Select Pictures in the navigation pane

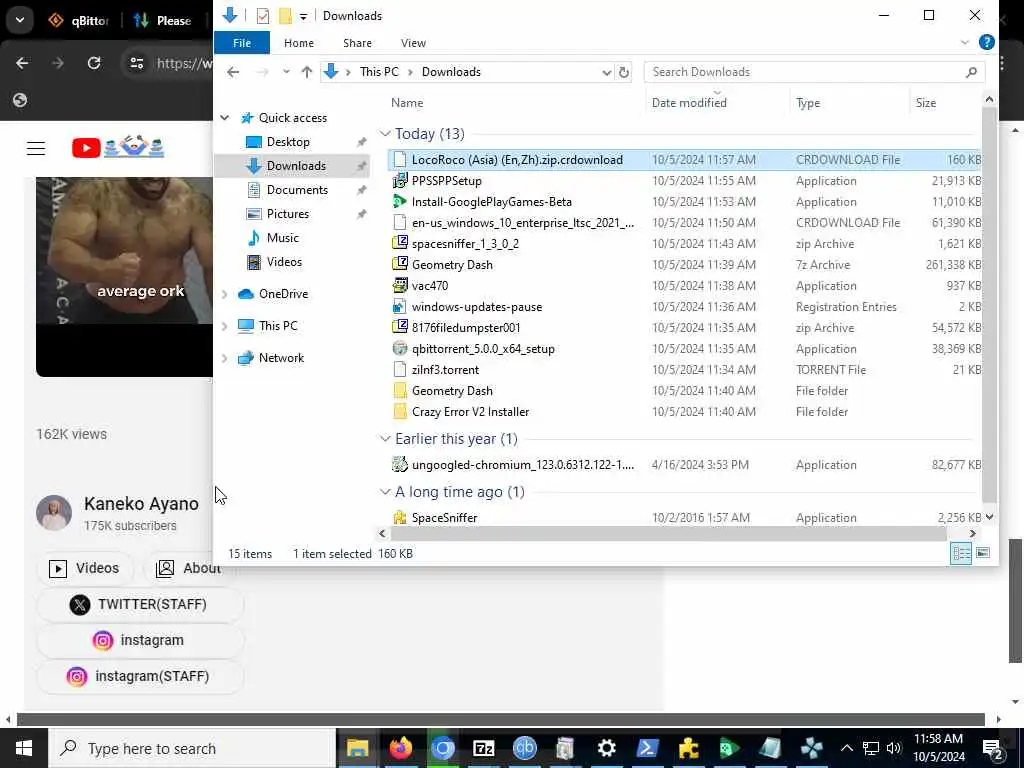click(x=287, y=214)
